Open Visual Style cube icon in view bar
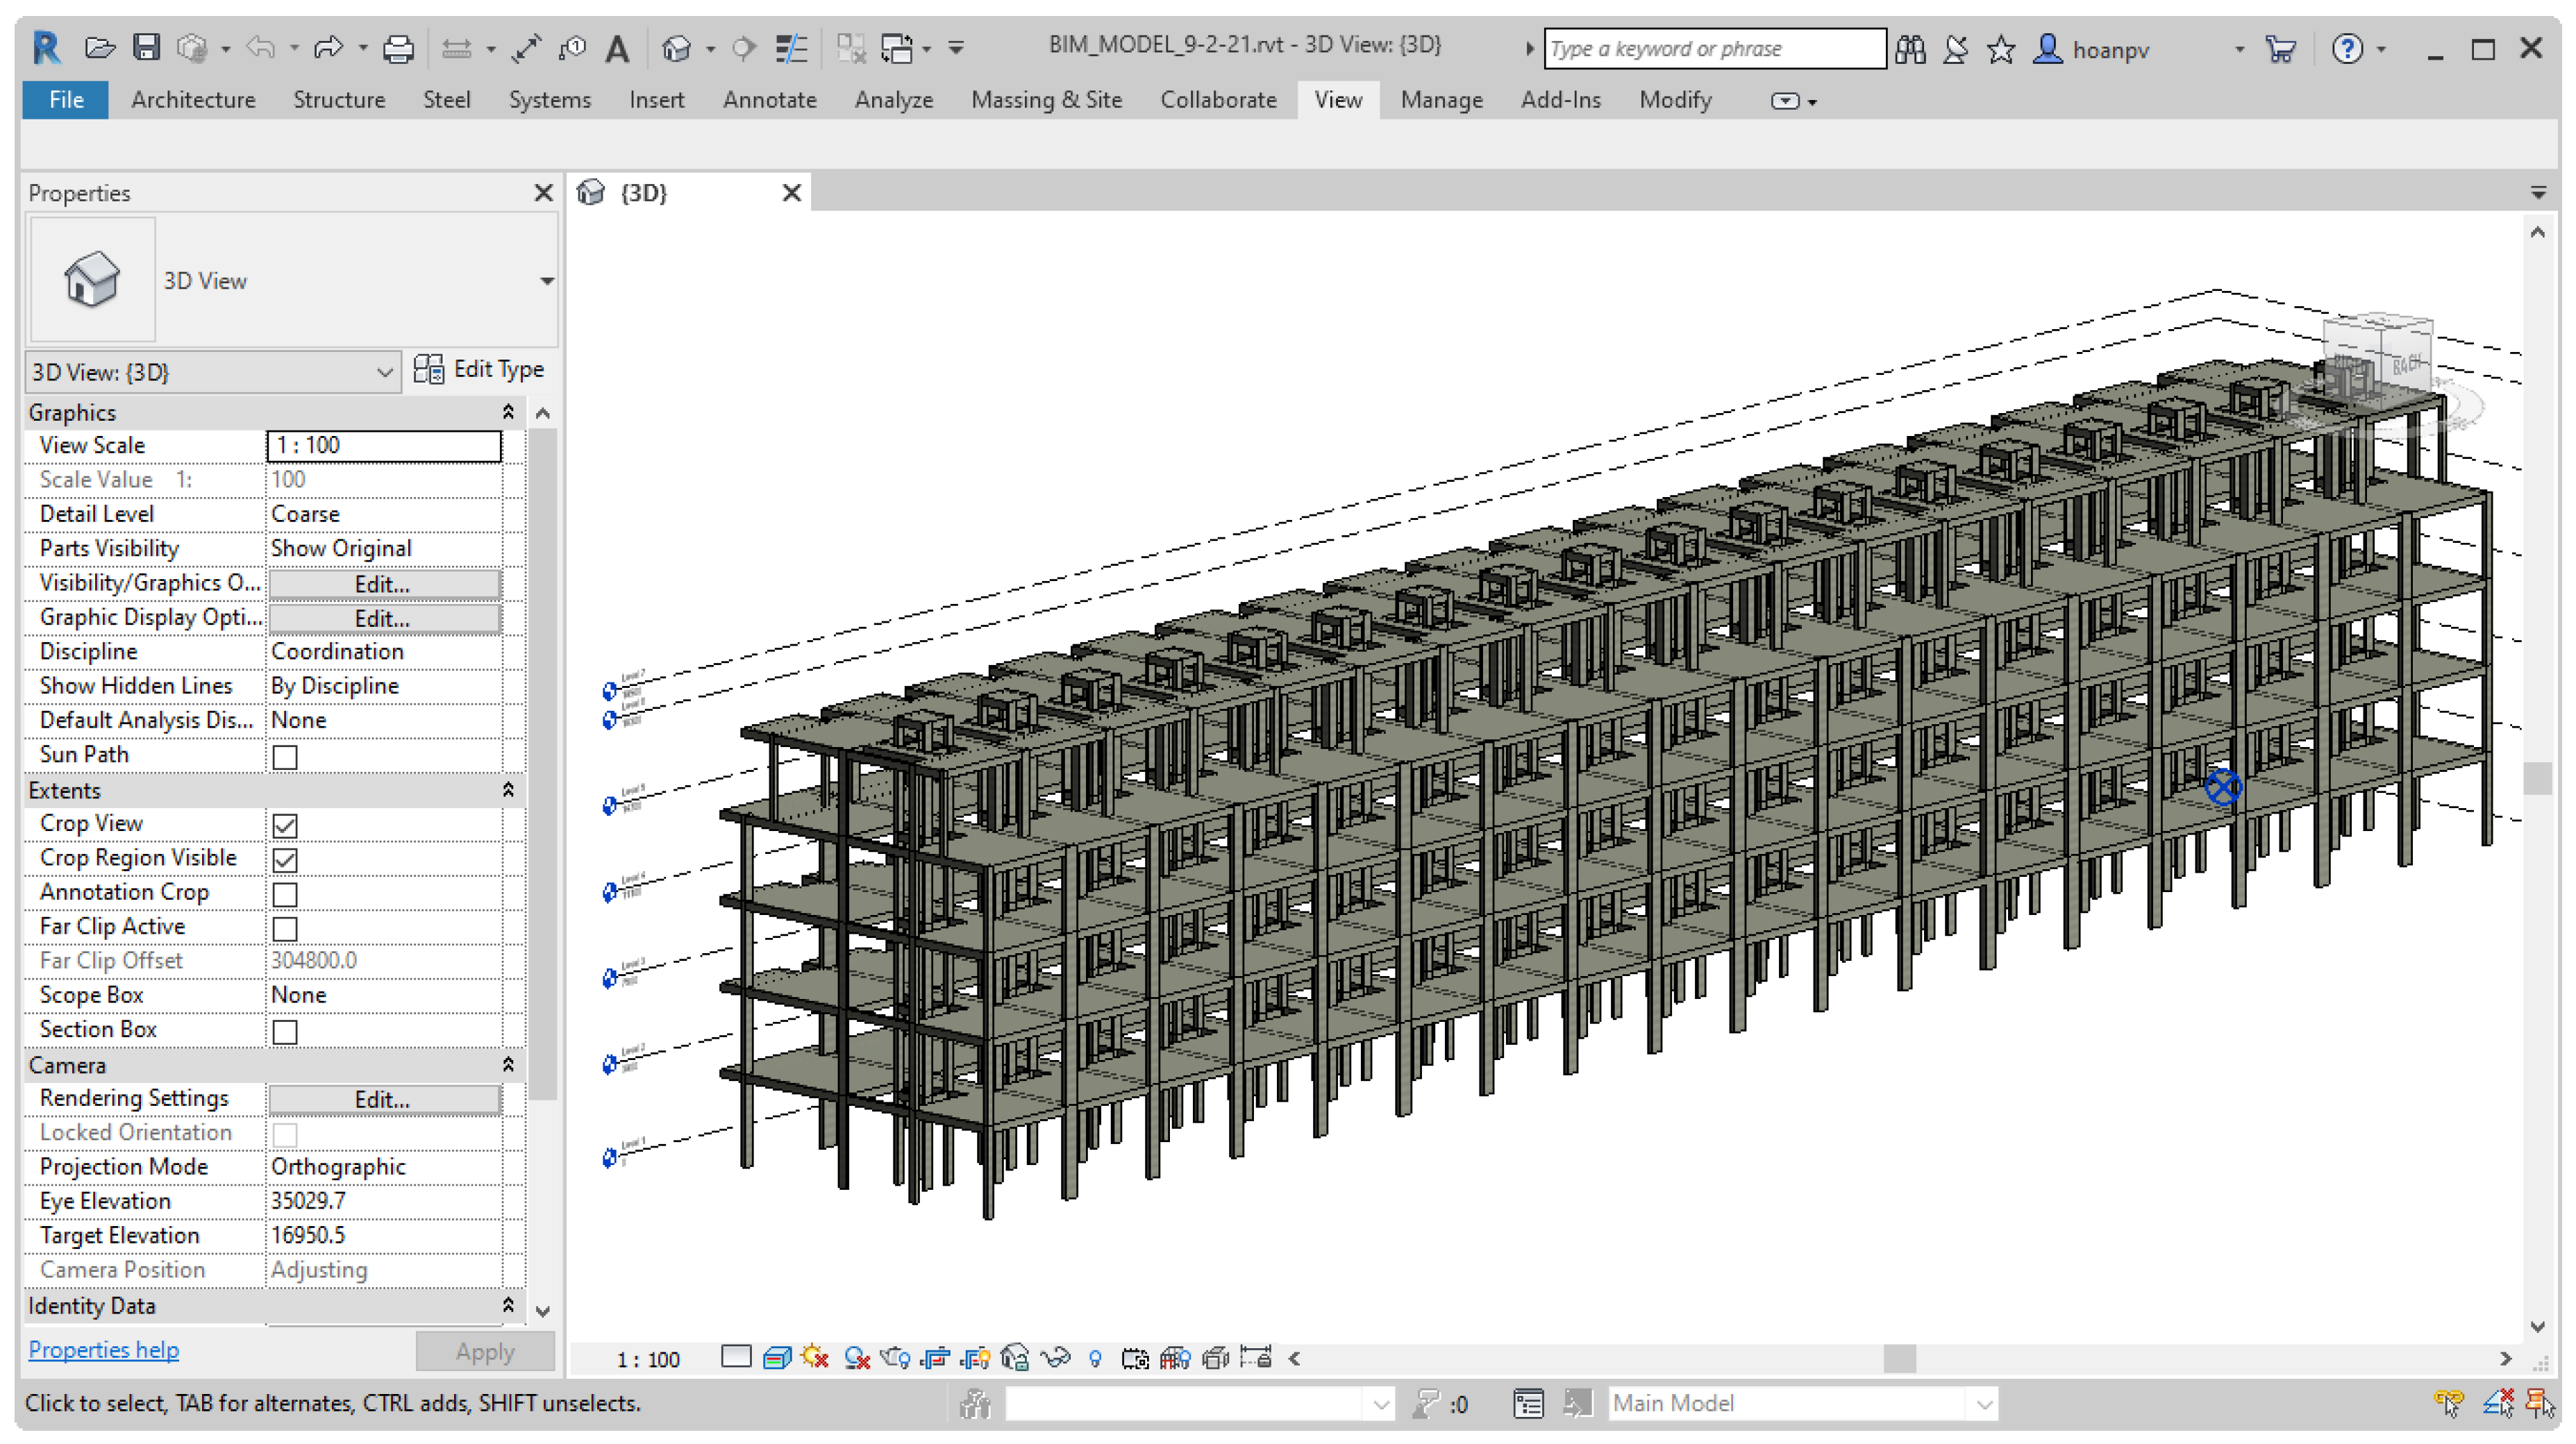The height and width of the screenshot is (1444, 2576). [776, 1357]
